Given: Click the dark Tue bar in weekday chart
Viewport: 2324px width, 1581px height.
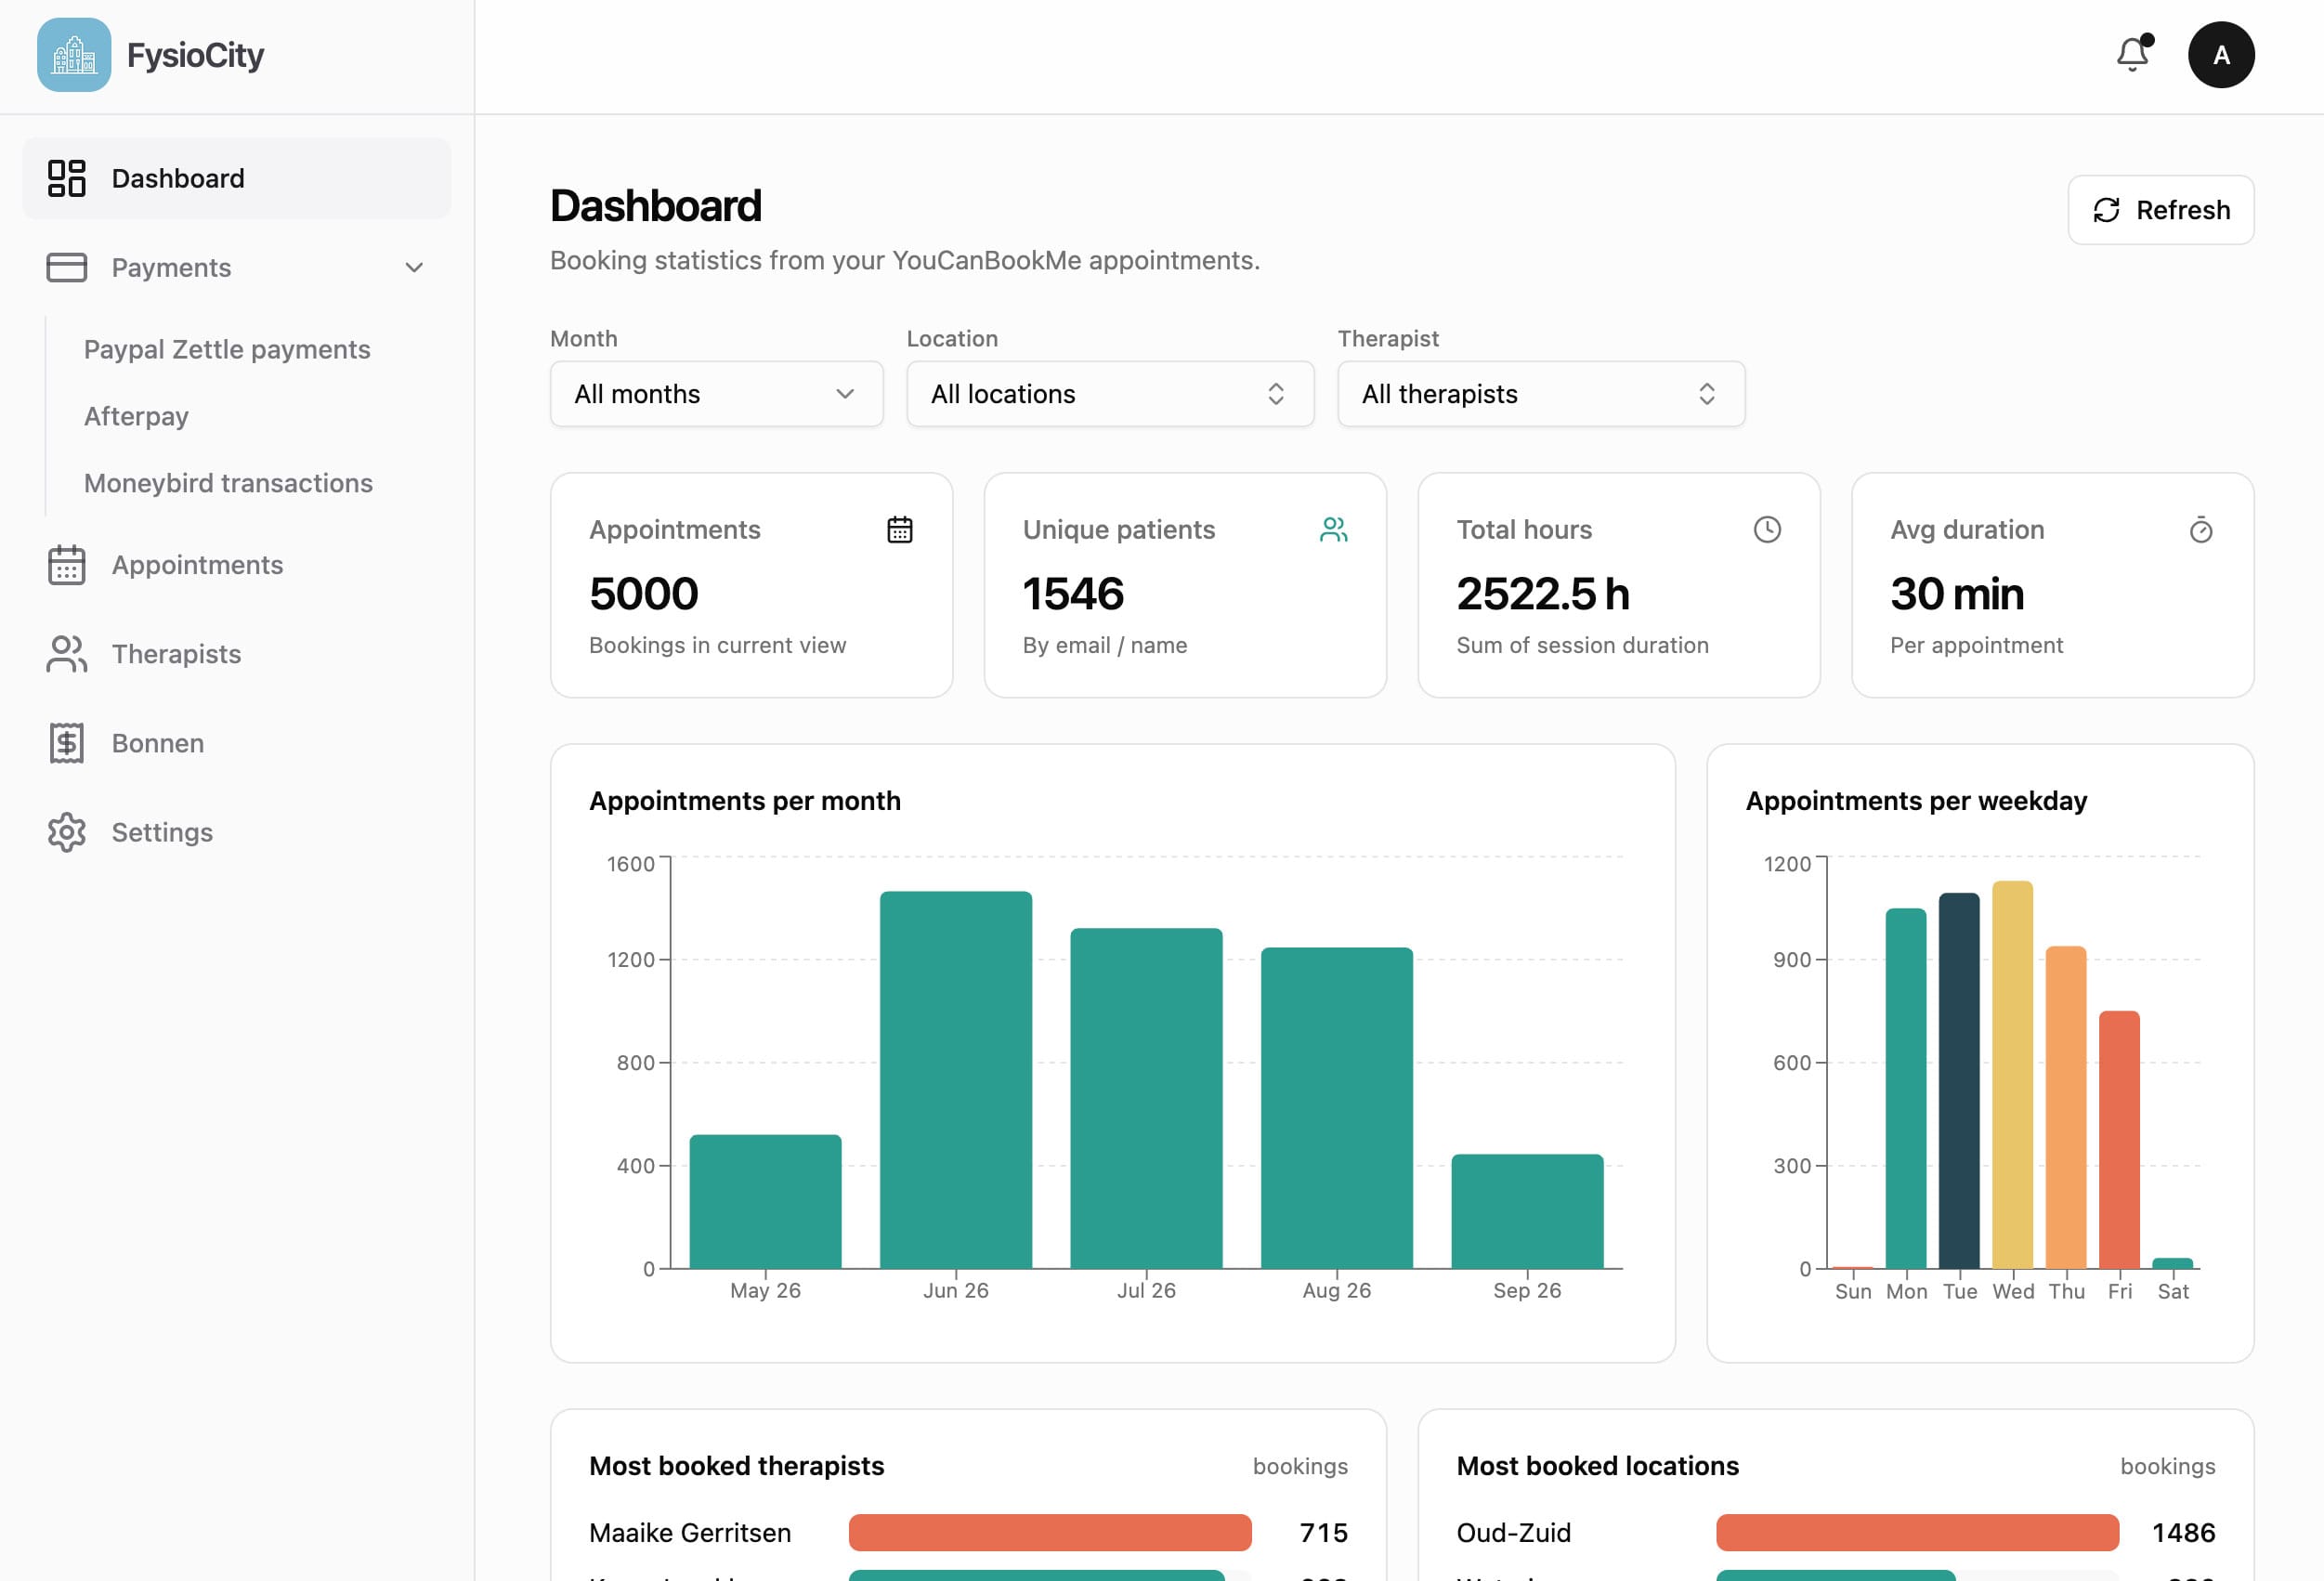Looking at the screenshot, I should [1959, 1080].
